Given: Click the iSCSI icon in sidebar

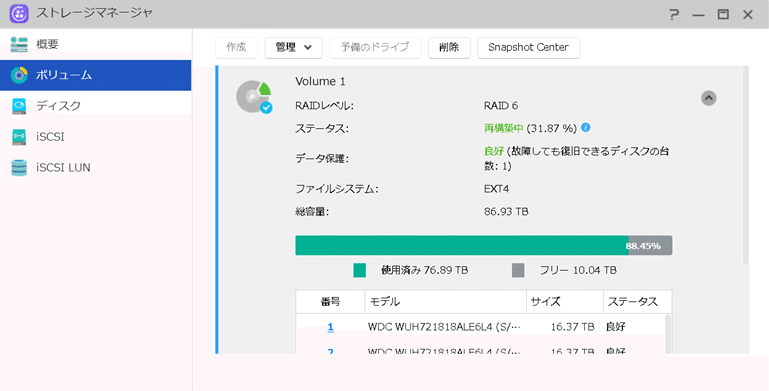Looking at the screenshot, I should [19, 137].
